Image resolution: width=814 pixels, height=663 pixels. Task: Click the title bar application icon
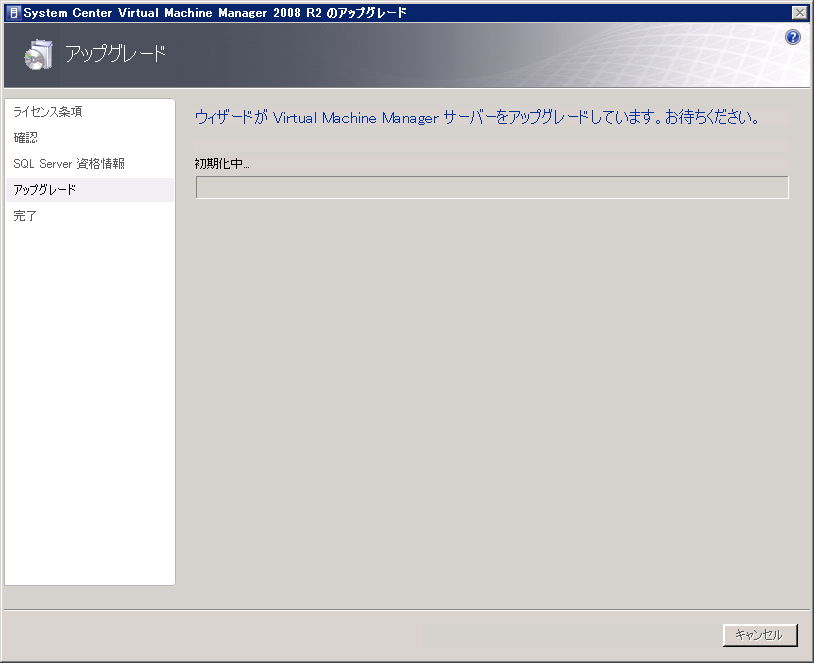click(14, 12)
